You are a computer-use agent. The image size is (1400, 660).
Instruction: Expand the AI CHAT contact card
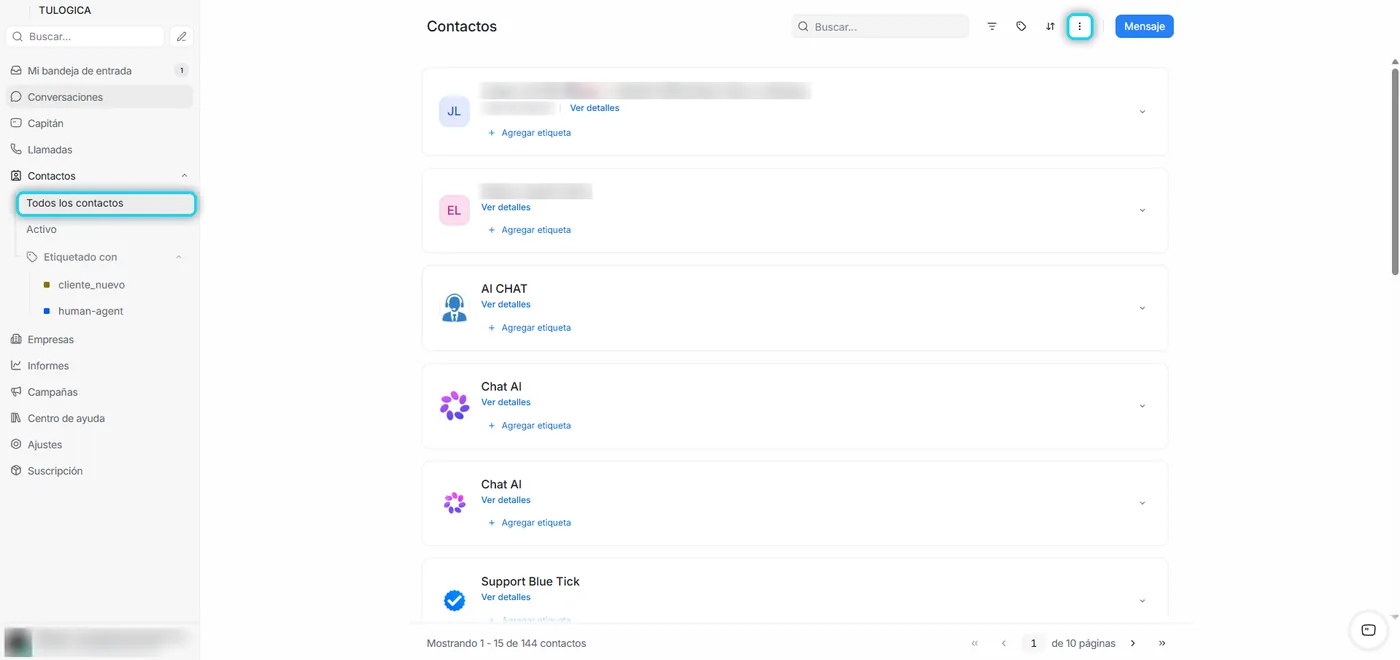point(1142,308)
